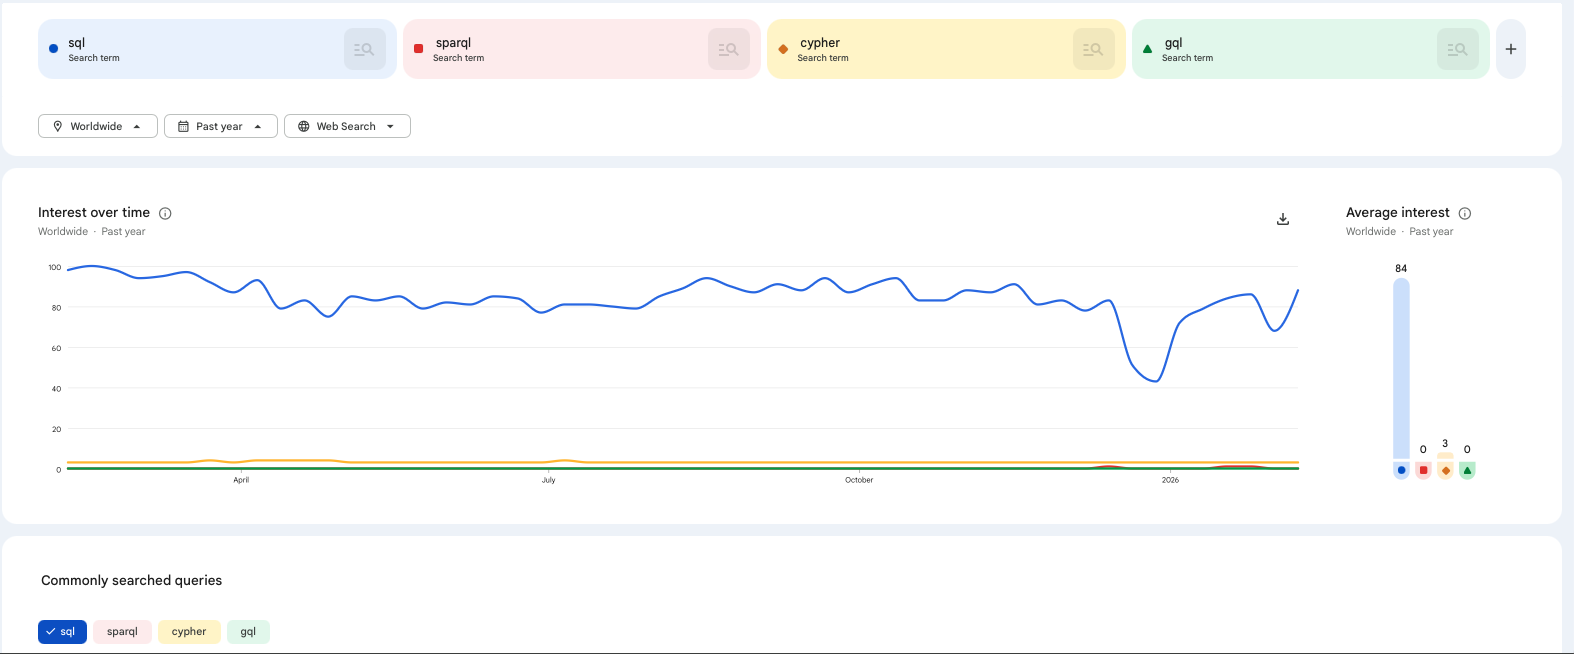Screen dimensions: 1574x654
Task: Click the orange cypher legend marker under average bars
Action: click(1445, 470)
